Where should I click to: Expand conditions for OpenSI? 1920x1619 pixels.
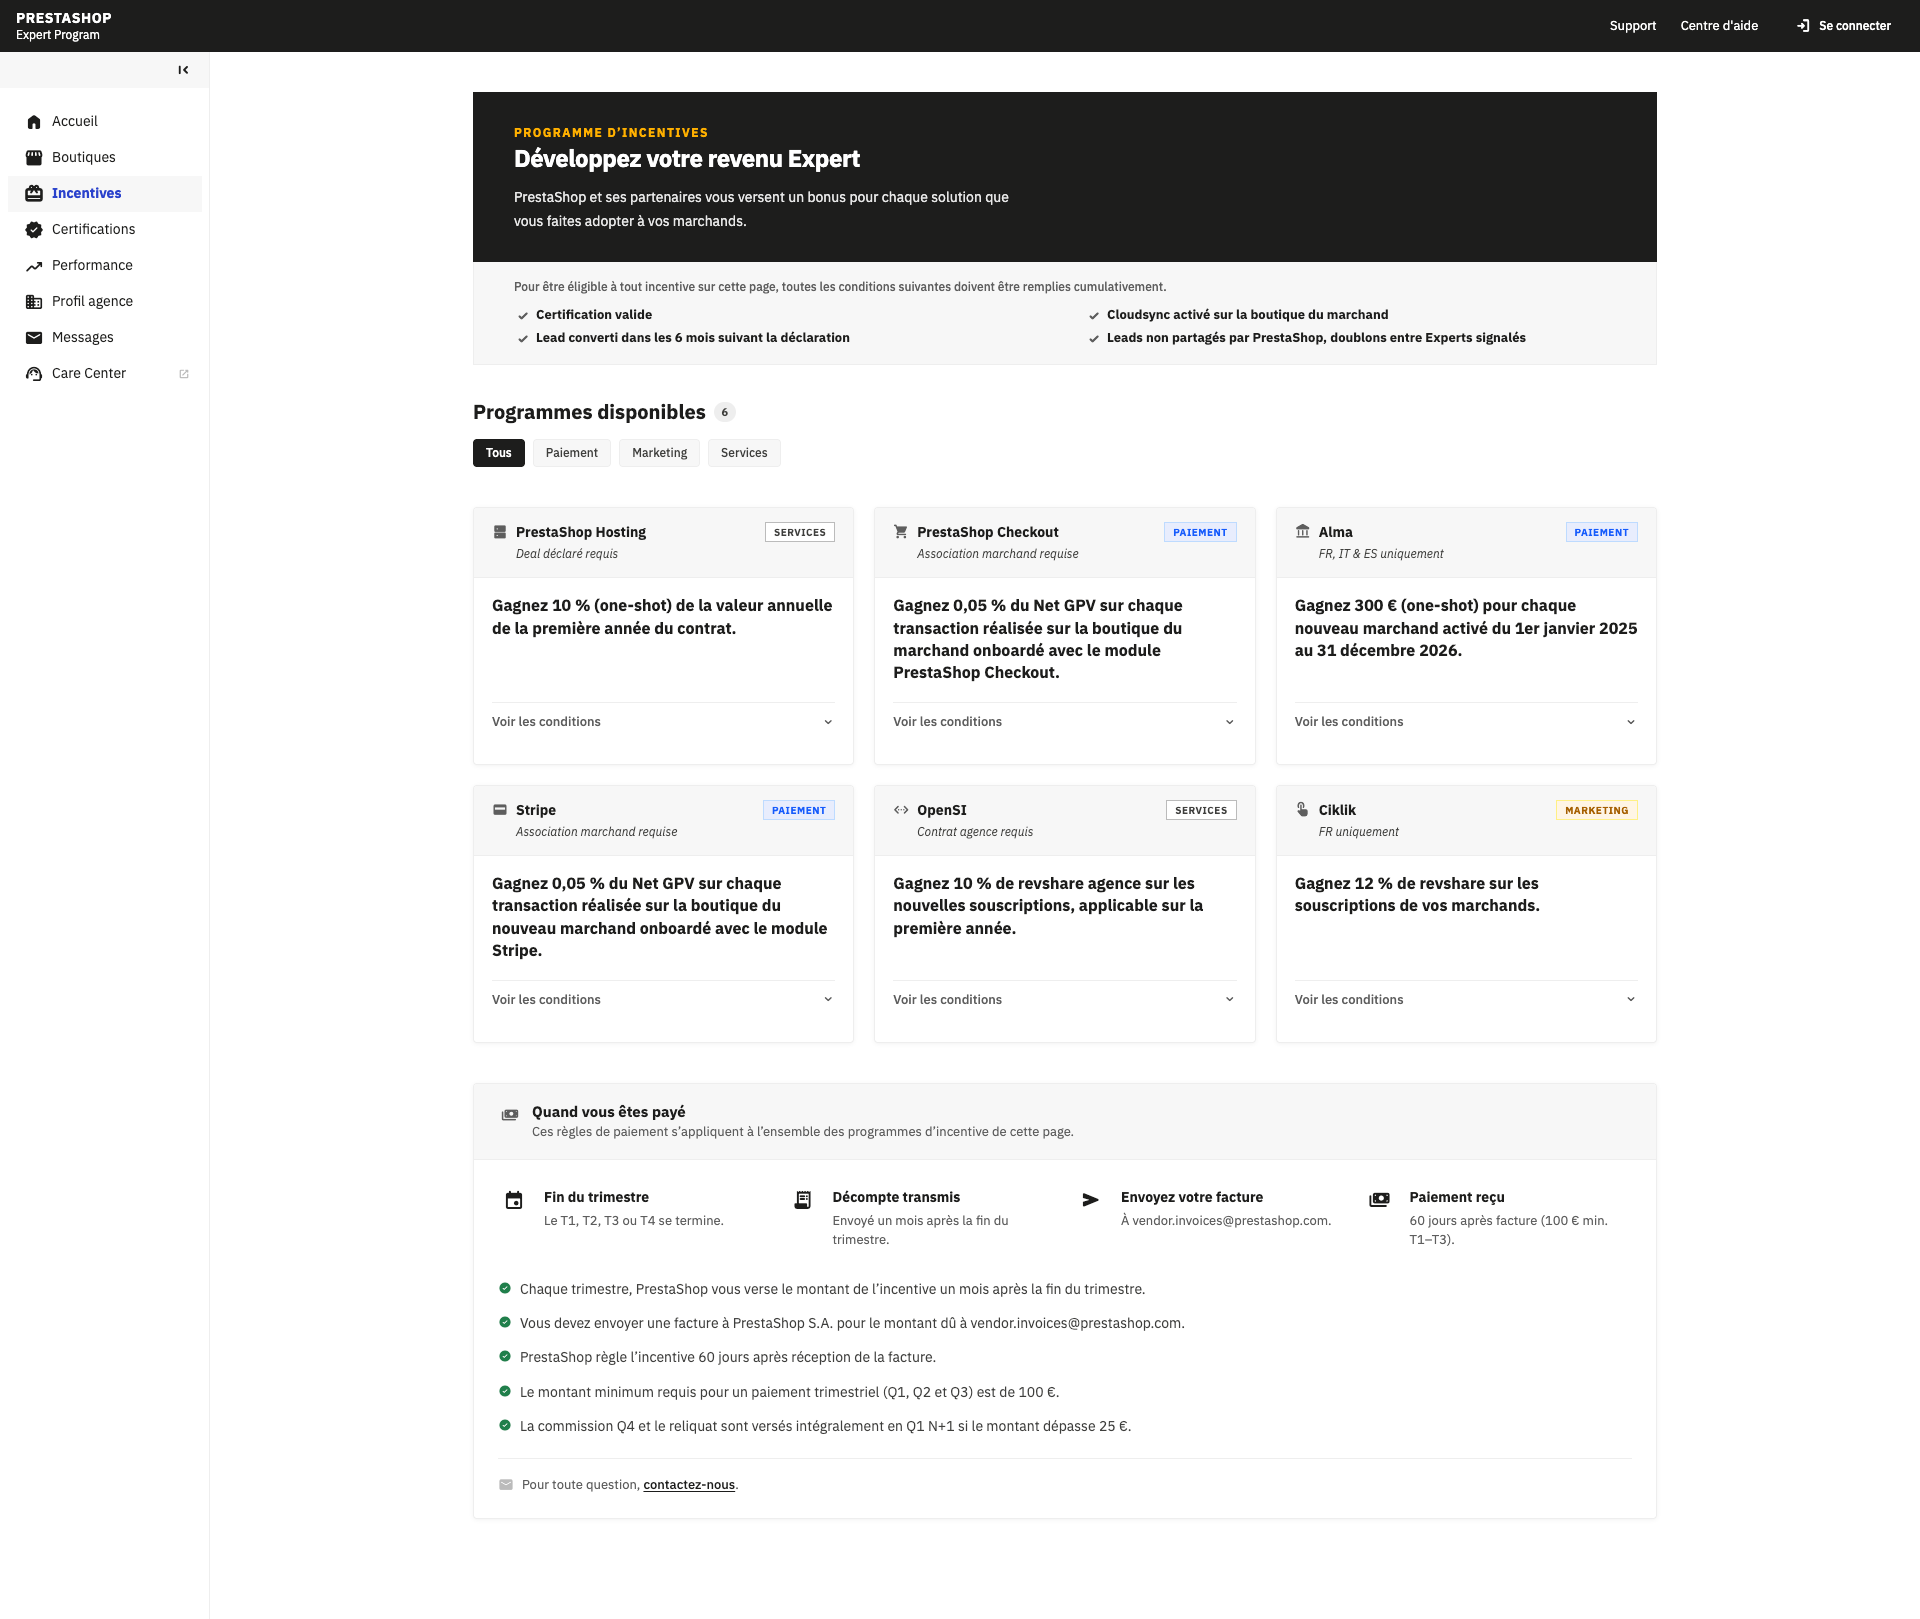[1064, 1000]
